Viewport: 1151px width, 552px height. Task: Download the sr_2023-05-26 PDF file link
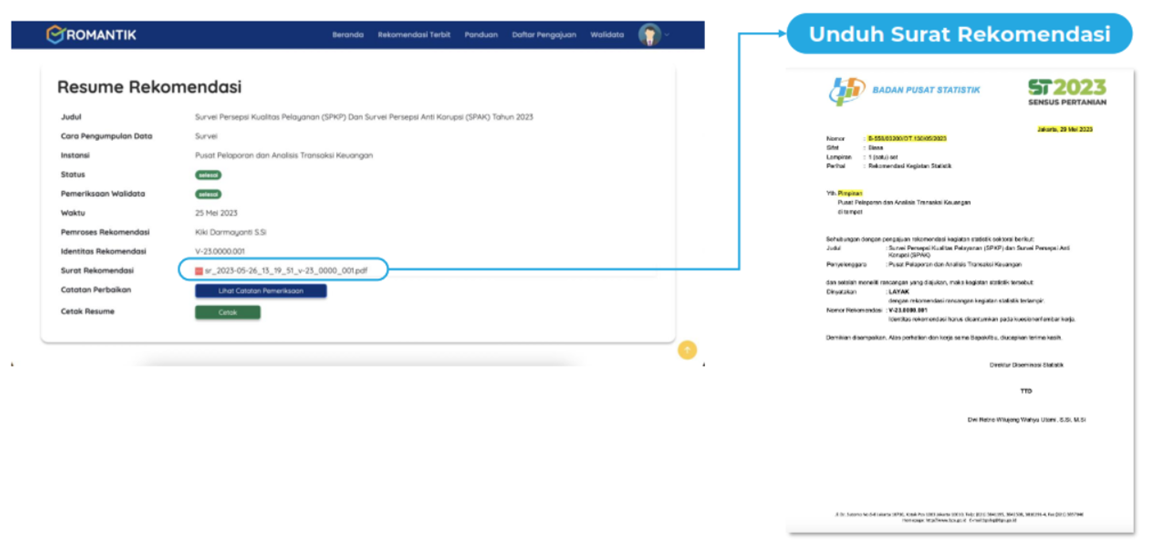286,271
